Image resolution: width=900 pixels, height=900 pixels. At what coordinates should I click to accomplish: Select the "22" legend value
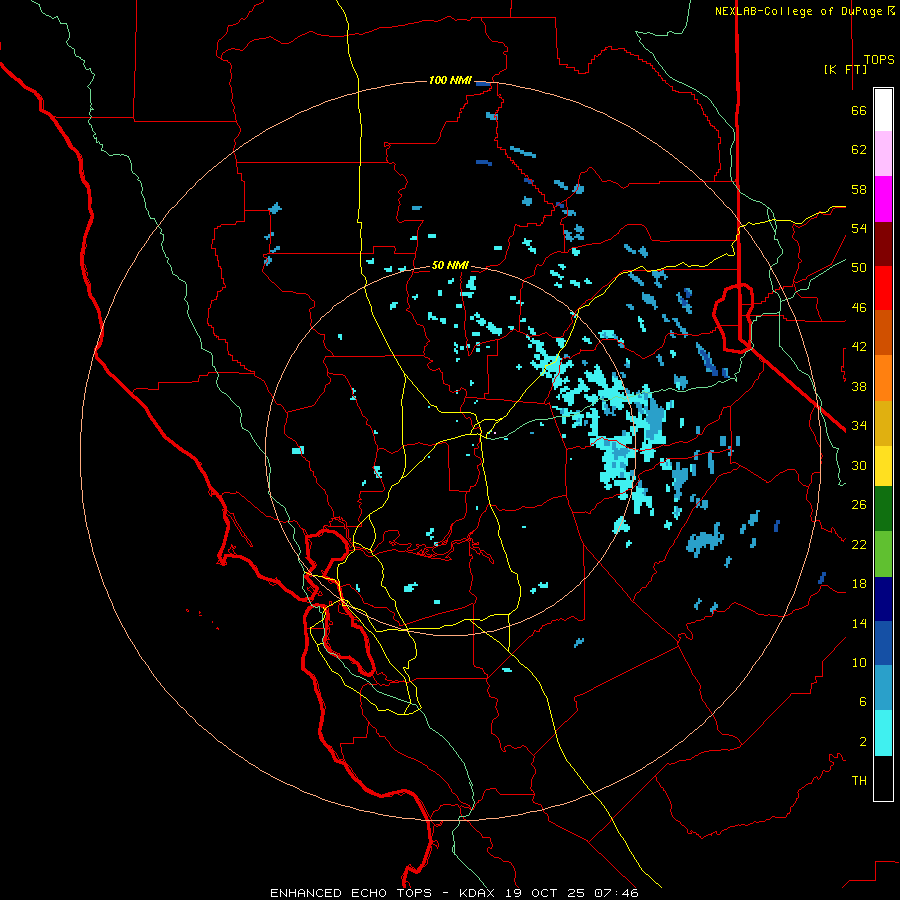[x=859, y=544]
